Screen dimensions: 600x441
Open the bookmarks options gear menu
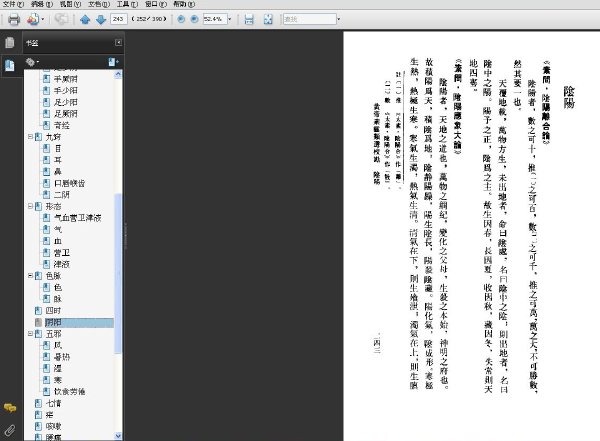click(32, 62)
